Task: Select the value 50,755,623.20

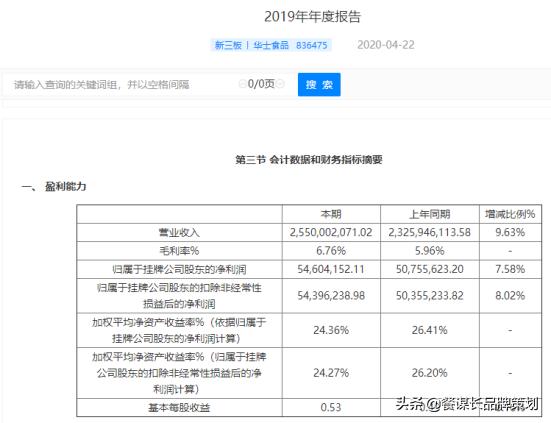Action: [x=430, y=269]
